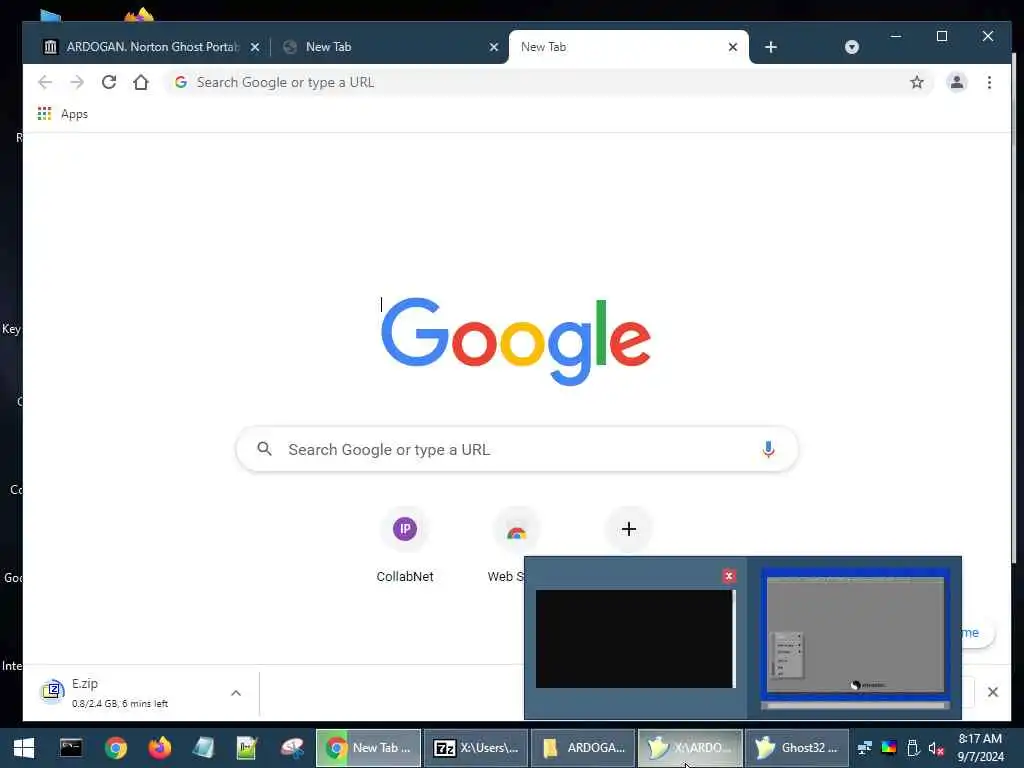The width and height of the screenshot is (1024, 768).
Task: Select the black taskbar preview thumbnail
Action: pos(635,639)
